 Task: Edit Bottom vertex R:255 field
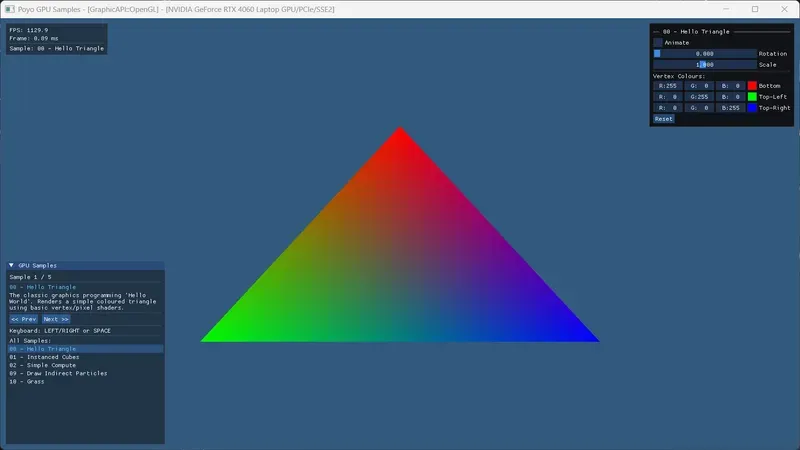coord(668,86)
